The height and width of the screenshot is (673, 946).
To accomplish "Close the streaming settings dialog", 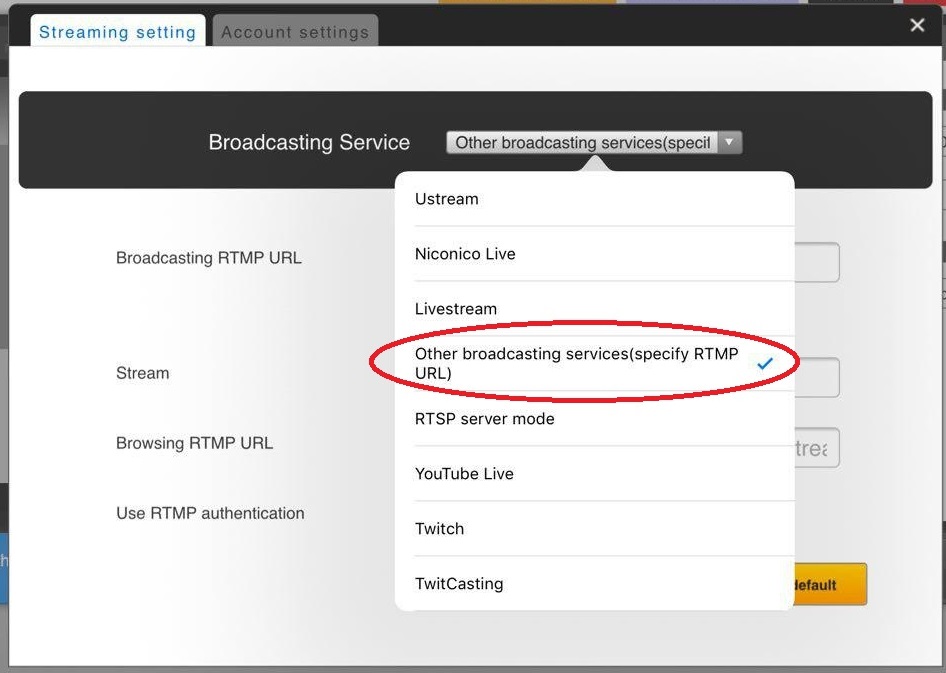I will point(917,25).
